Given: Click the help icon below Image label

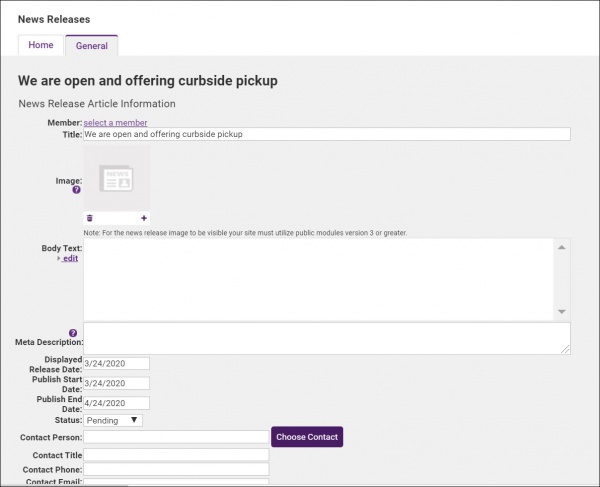Looking at the screenshot, I should (76, 190).
